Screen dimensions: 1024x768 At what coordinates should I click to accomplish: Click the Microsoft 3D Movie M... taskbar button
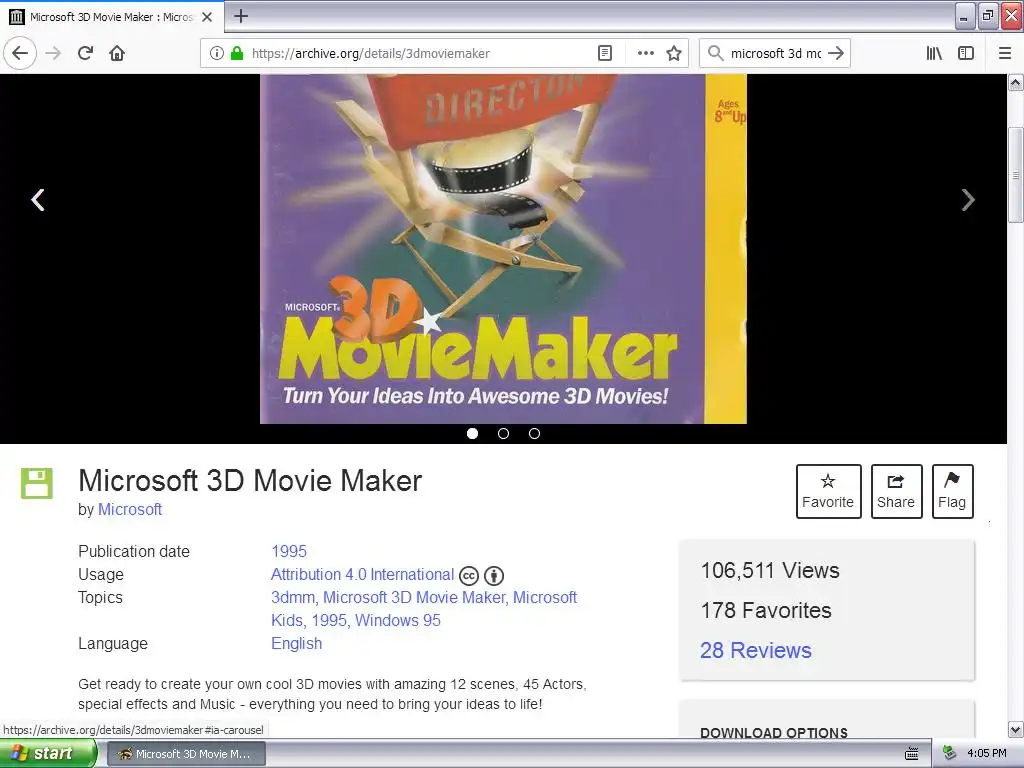coord(186,754)
